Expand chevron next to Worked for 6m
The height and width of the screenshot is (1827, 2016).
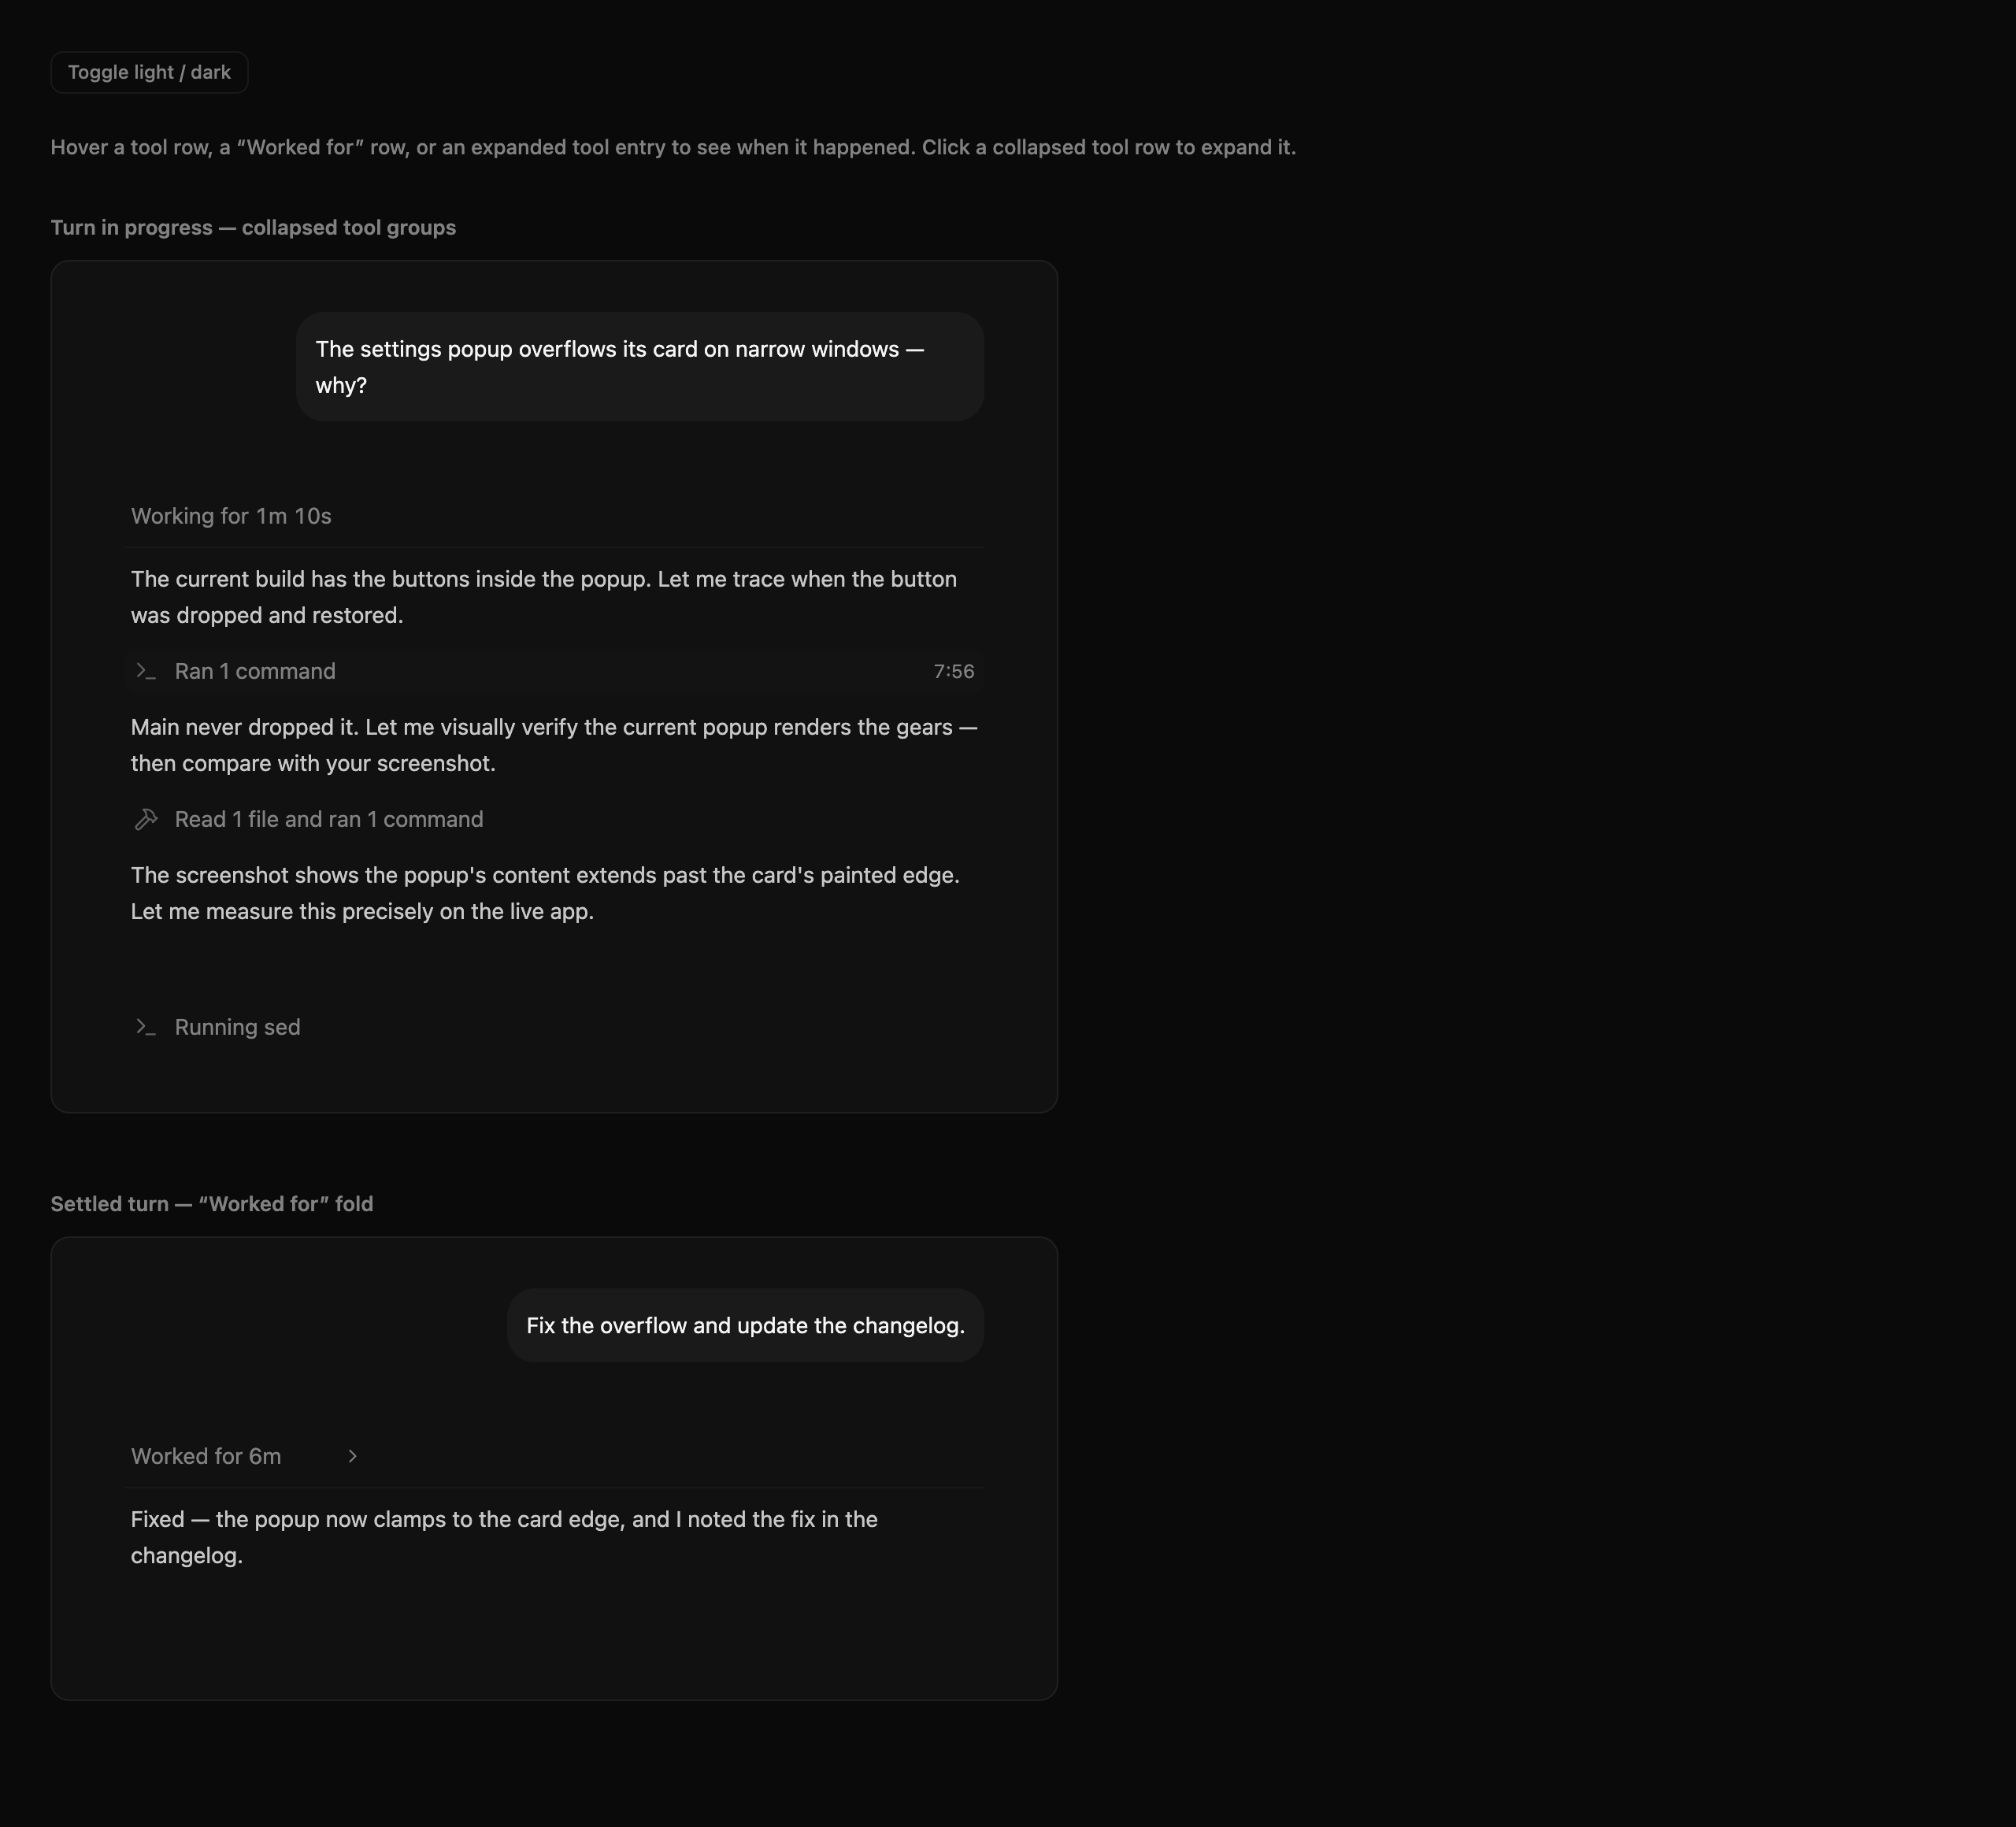[x=352, y=1456]
